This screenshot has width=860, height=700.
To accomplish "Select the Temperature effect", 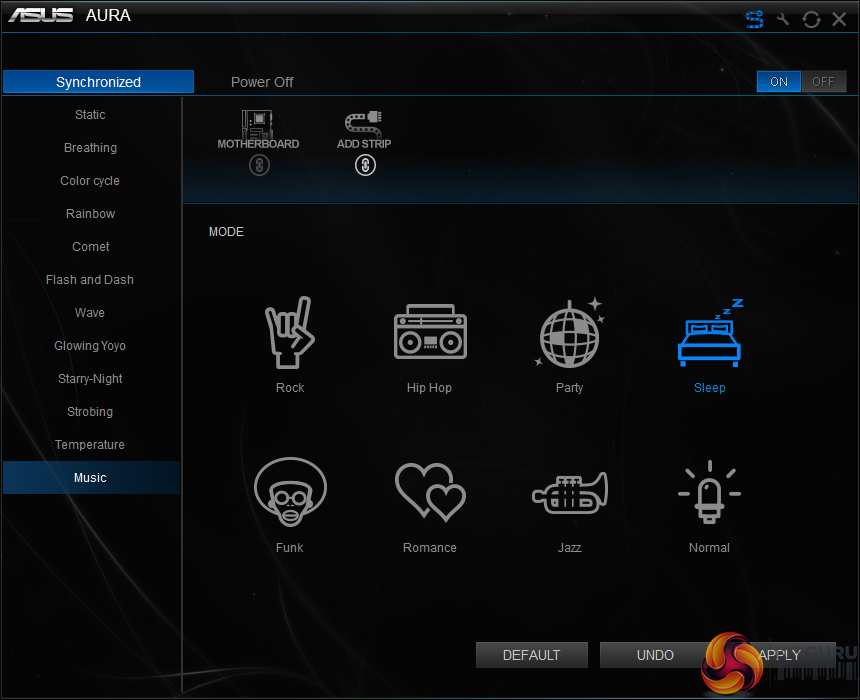I will [x=90, y=444].
